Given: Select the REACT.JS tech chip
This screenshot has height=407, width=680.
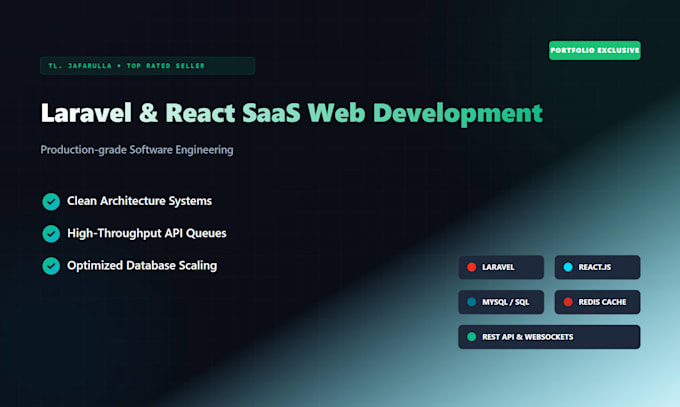Looking at the screenshot, I should click(x=597, y=267).
